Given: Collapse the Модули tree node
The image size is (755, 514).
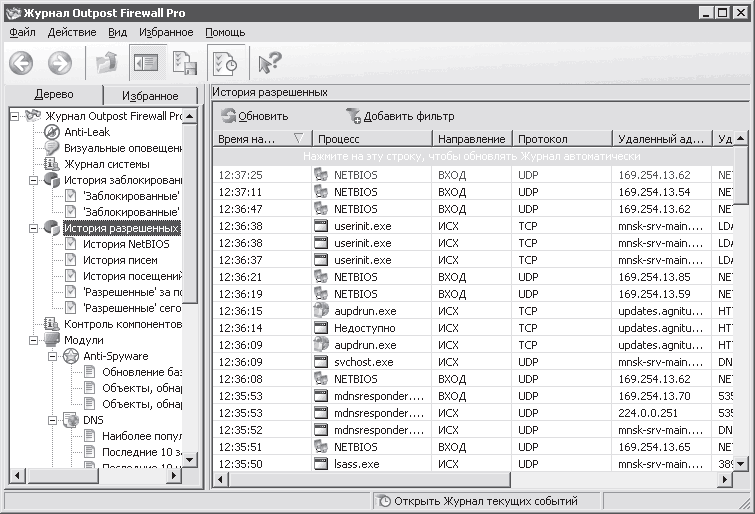Looking at the screenshot, I should 33,340.
